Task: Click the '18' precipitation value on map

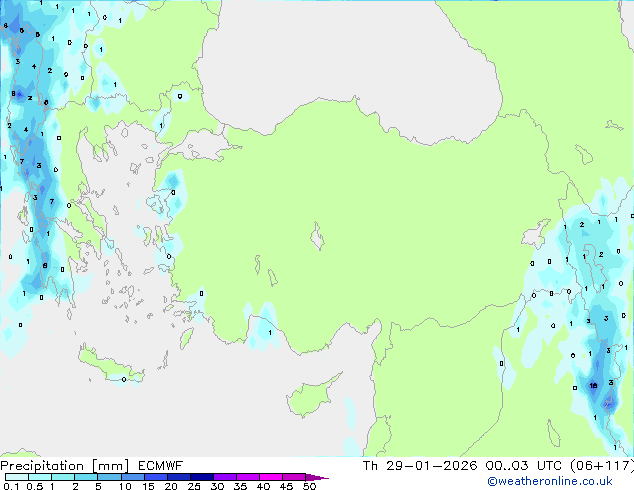Action: [593, 386]
